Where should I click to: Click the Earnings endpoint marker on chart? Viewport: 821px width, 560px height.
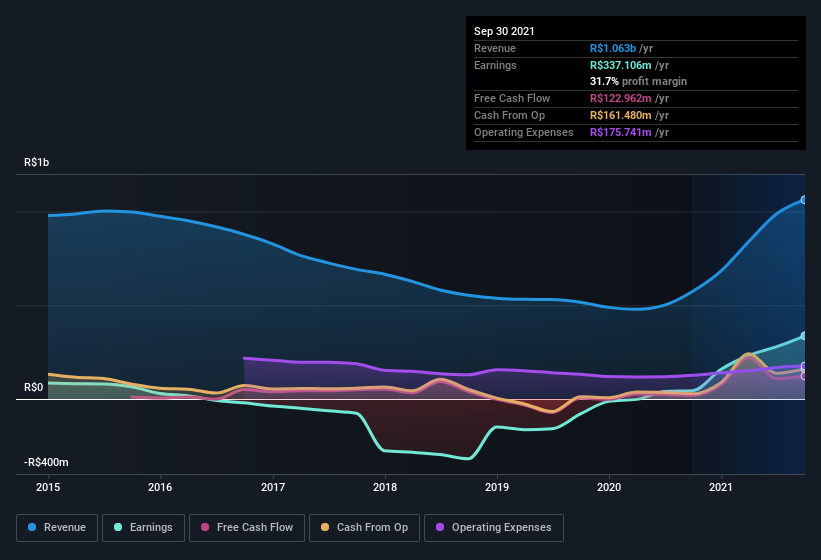click(x=804, y=336)
